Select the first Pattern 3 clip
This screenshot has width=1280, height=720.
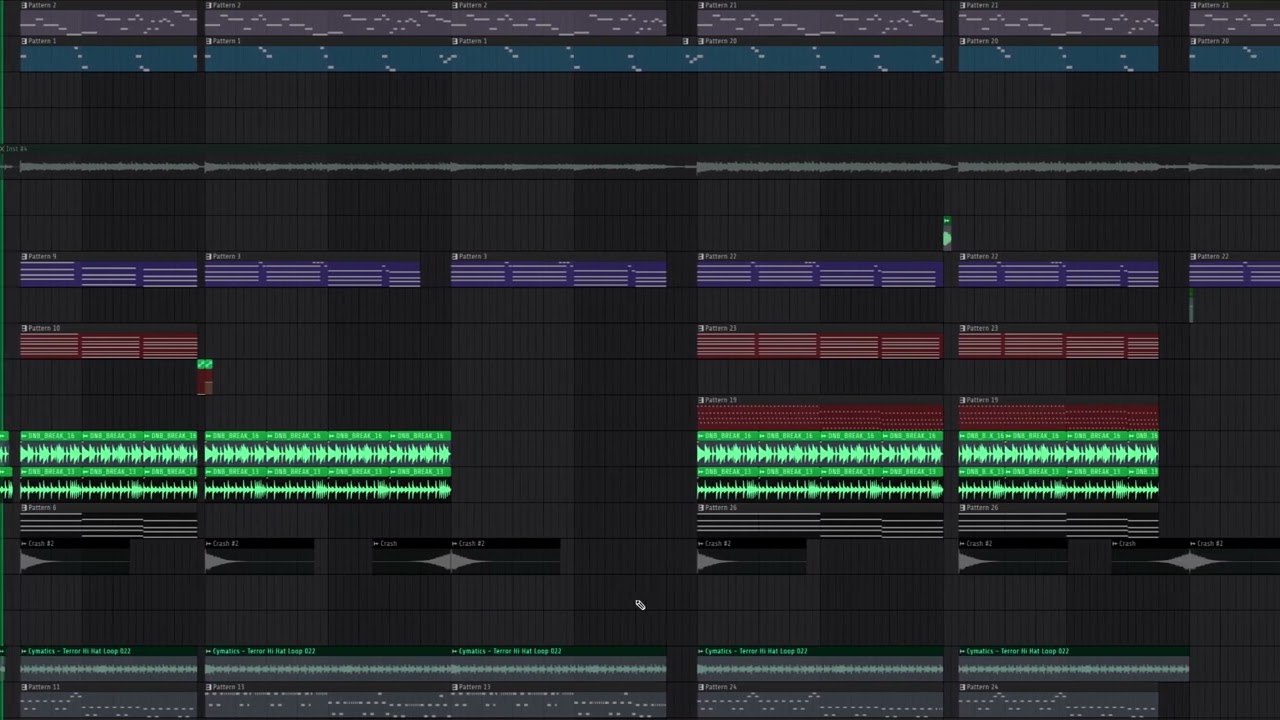[312, 270]
